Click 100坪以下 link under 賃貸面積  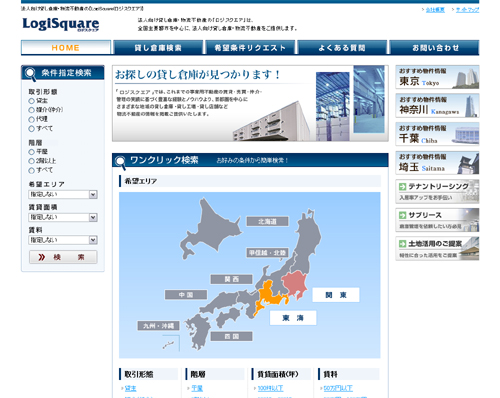pos(270,388)
